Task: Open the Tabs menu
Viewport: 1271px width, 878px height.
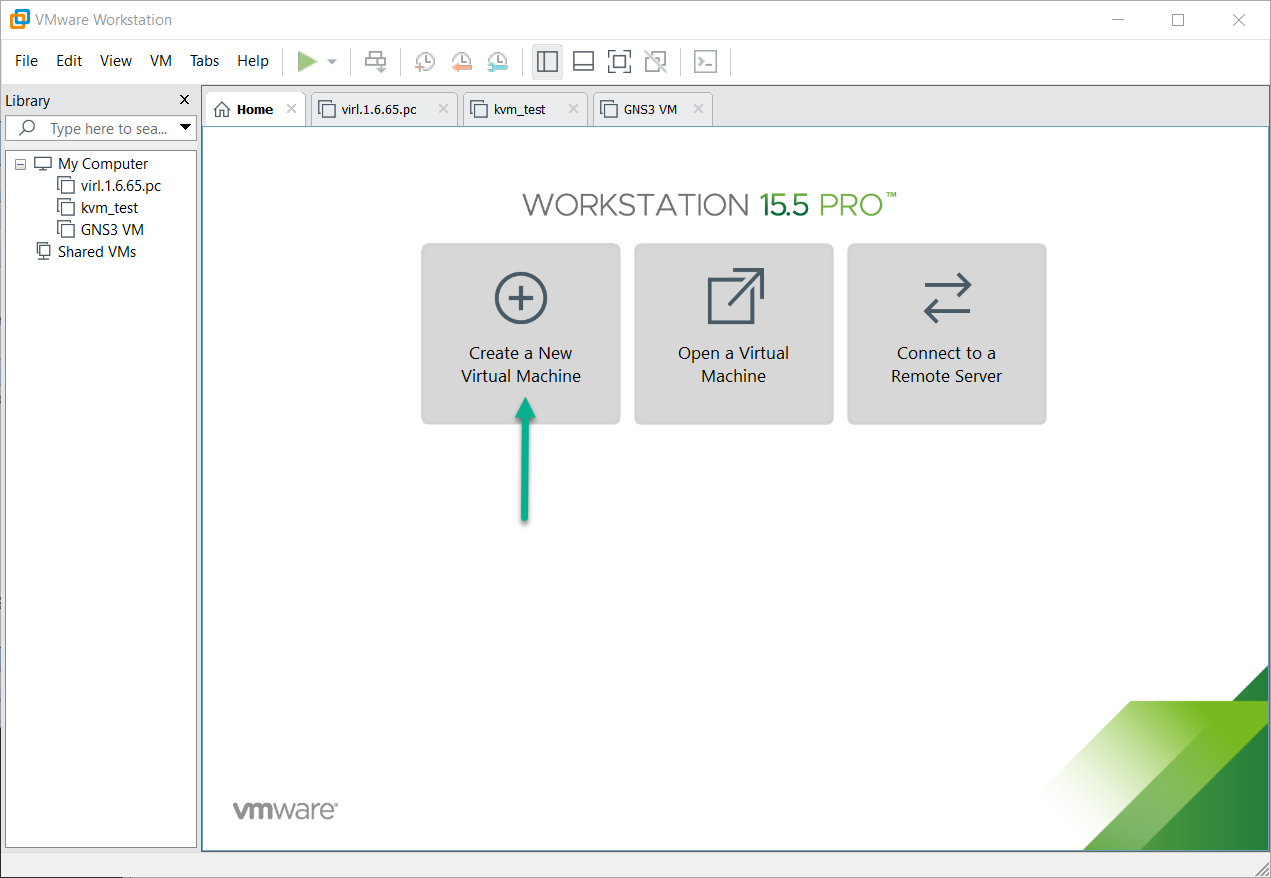Action: pyautogui.click(x=204, y=61)
